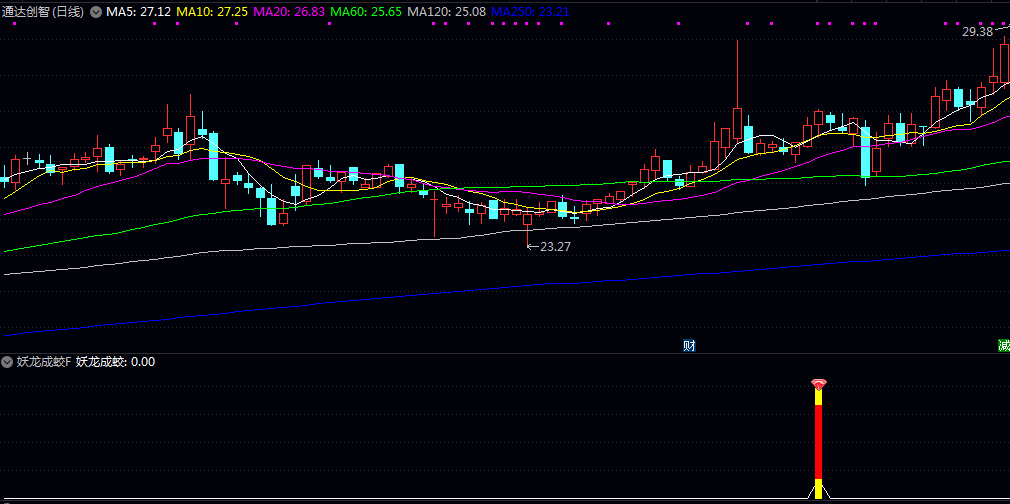Select the MA250: 23.21 label
1010x504 pixels.
pos(529,12)
